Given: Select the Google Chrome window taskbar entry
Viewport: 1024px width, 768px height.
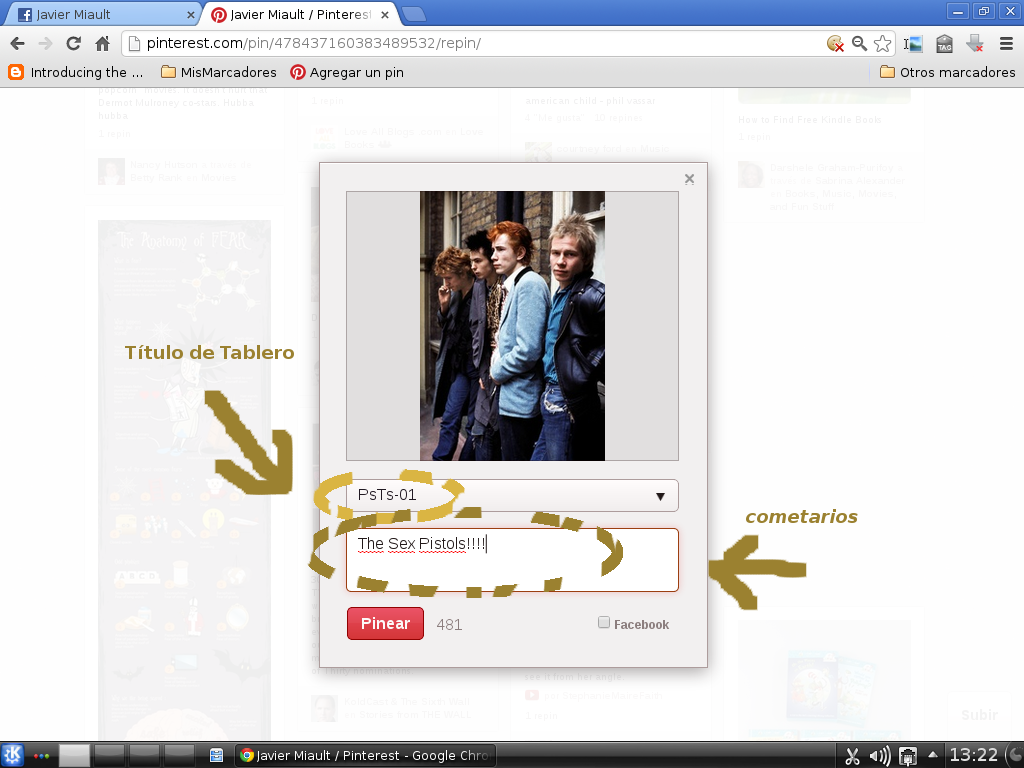Looking at the screenshot, I should [x=365, y=756].
